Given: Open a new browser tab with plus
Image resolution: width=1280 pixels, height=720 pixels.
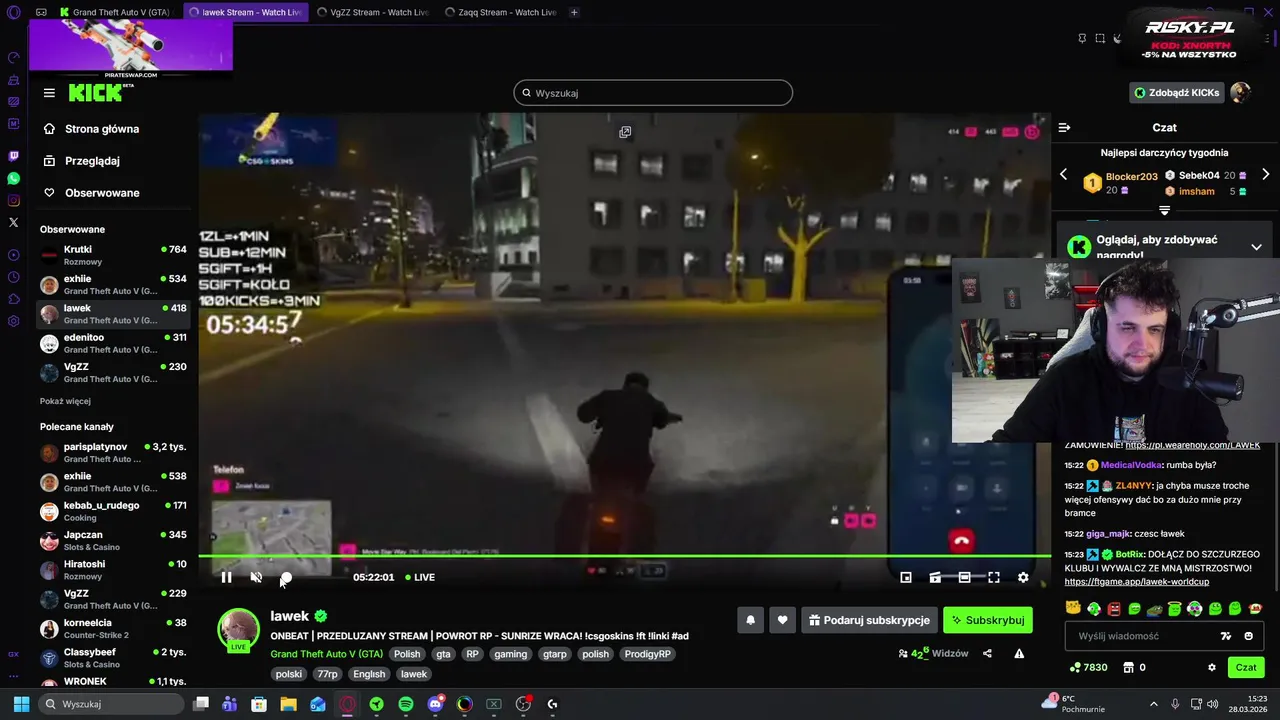Looking at the screenshot, I should [574, 12].
